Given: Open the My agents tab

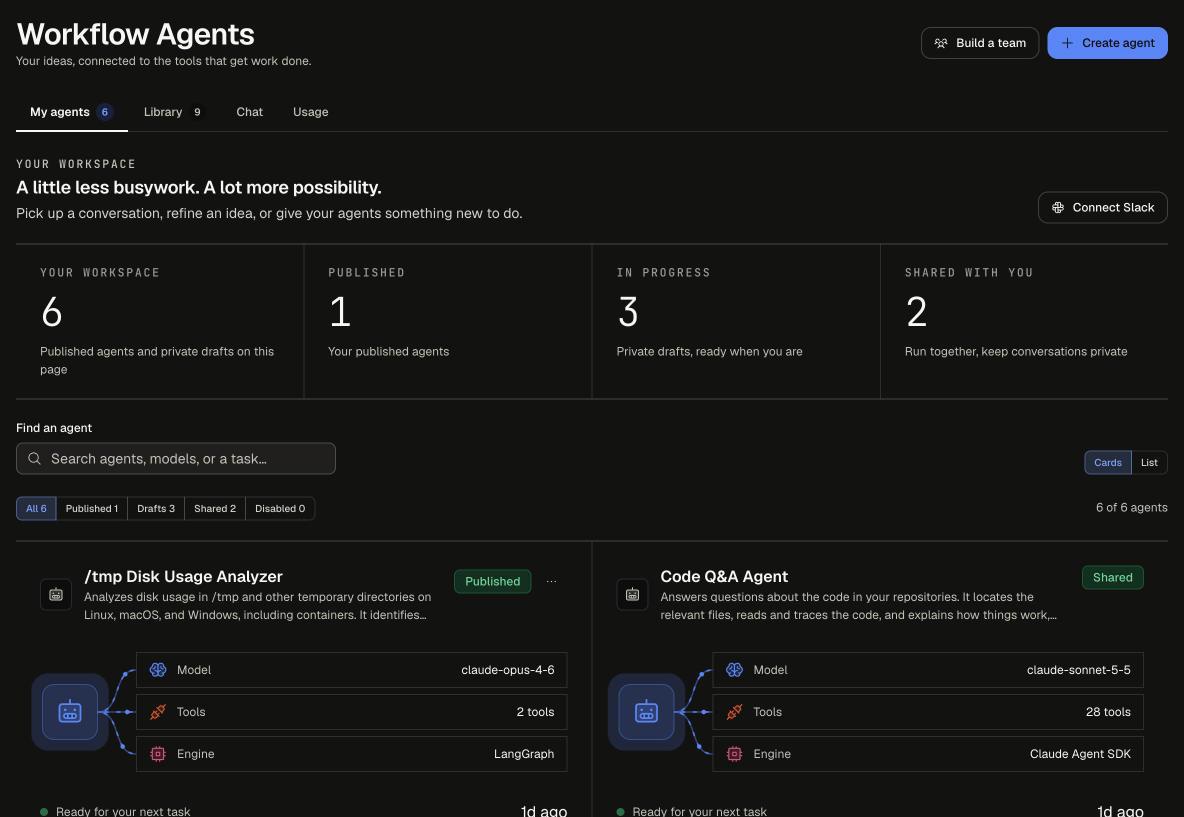Looking at the screenshot, I should point(72,112).
